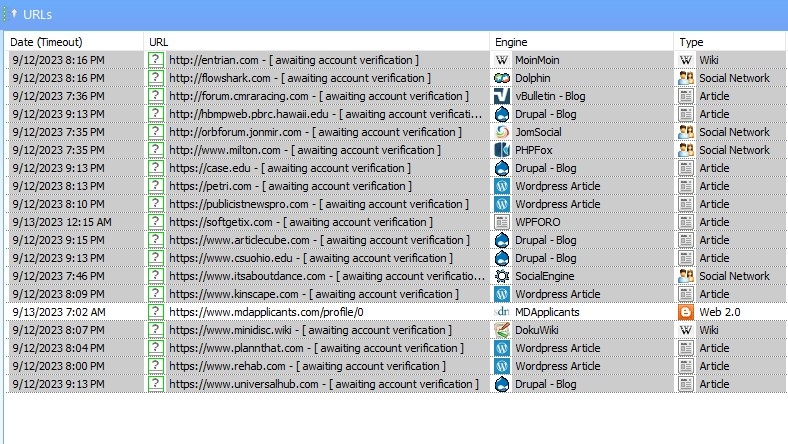Select the www.kinscape.com URL entry

coord(314,294)
